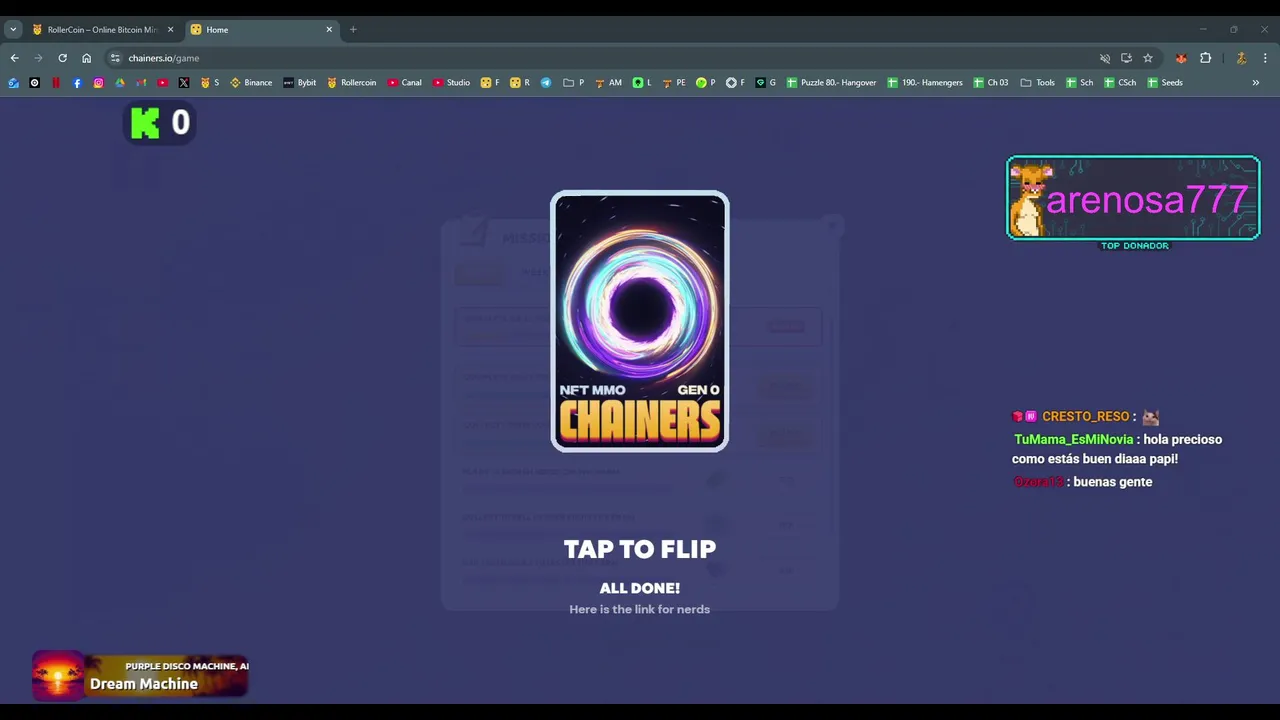Expand the tab search dropdown arrow

click(13, 29)
